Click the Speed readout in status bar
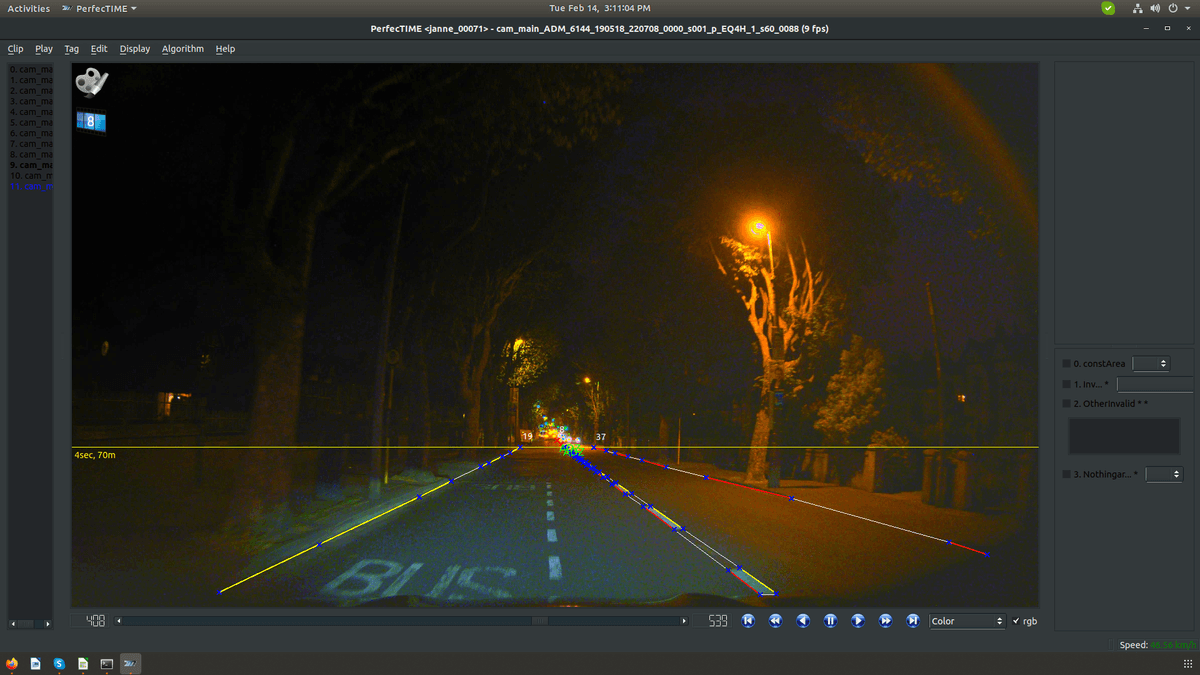The image size is (1200, 675). coord(1157,645)
